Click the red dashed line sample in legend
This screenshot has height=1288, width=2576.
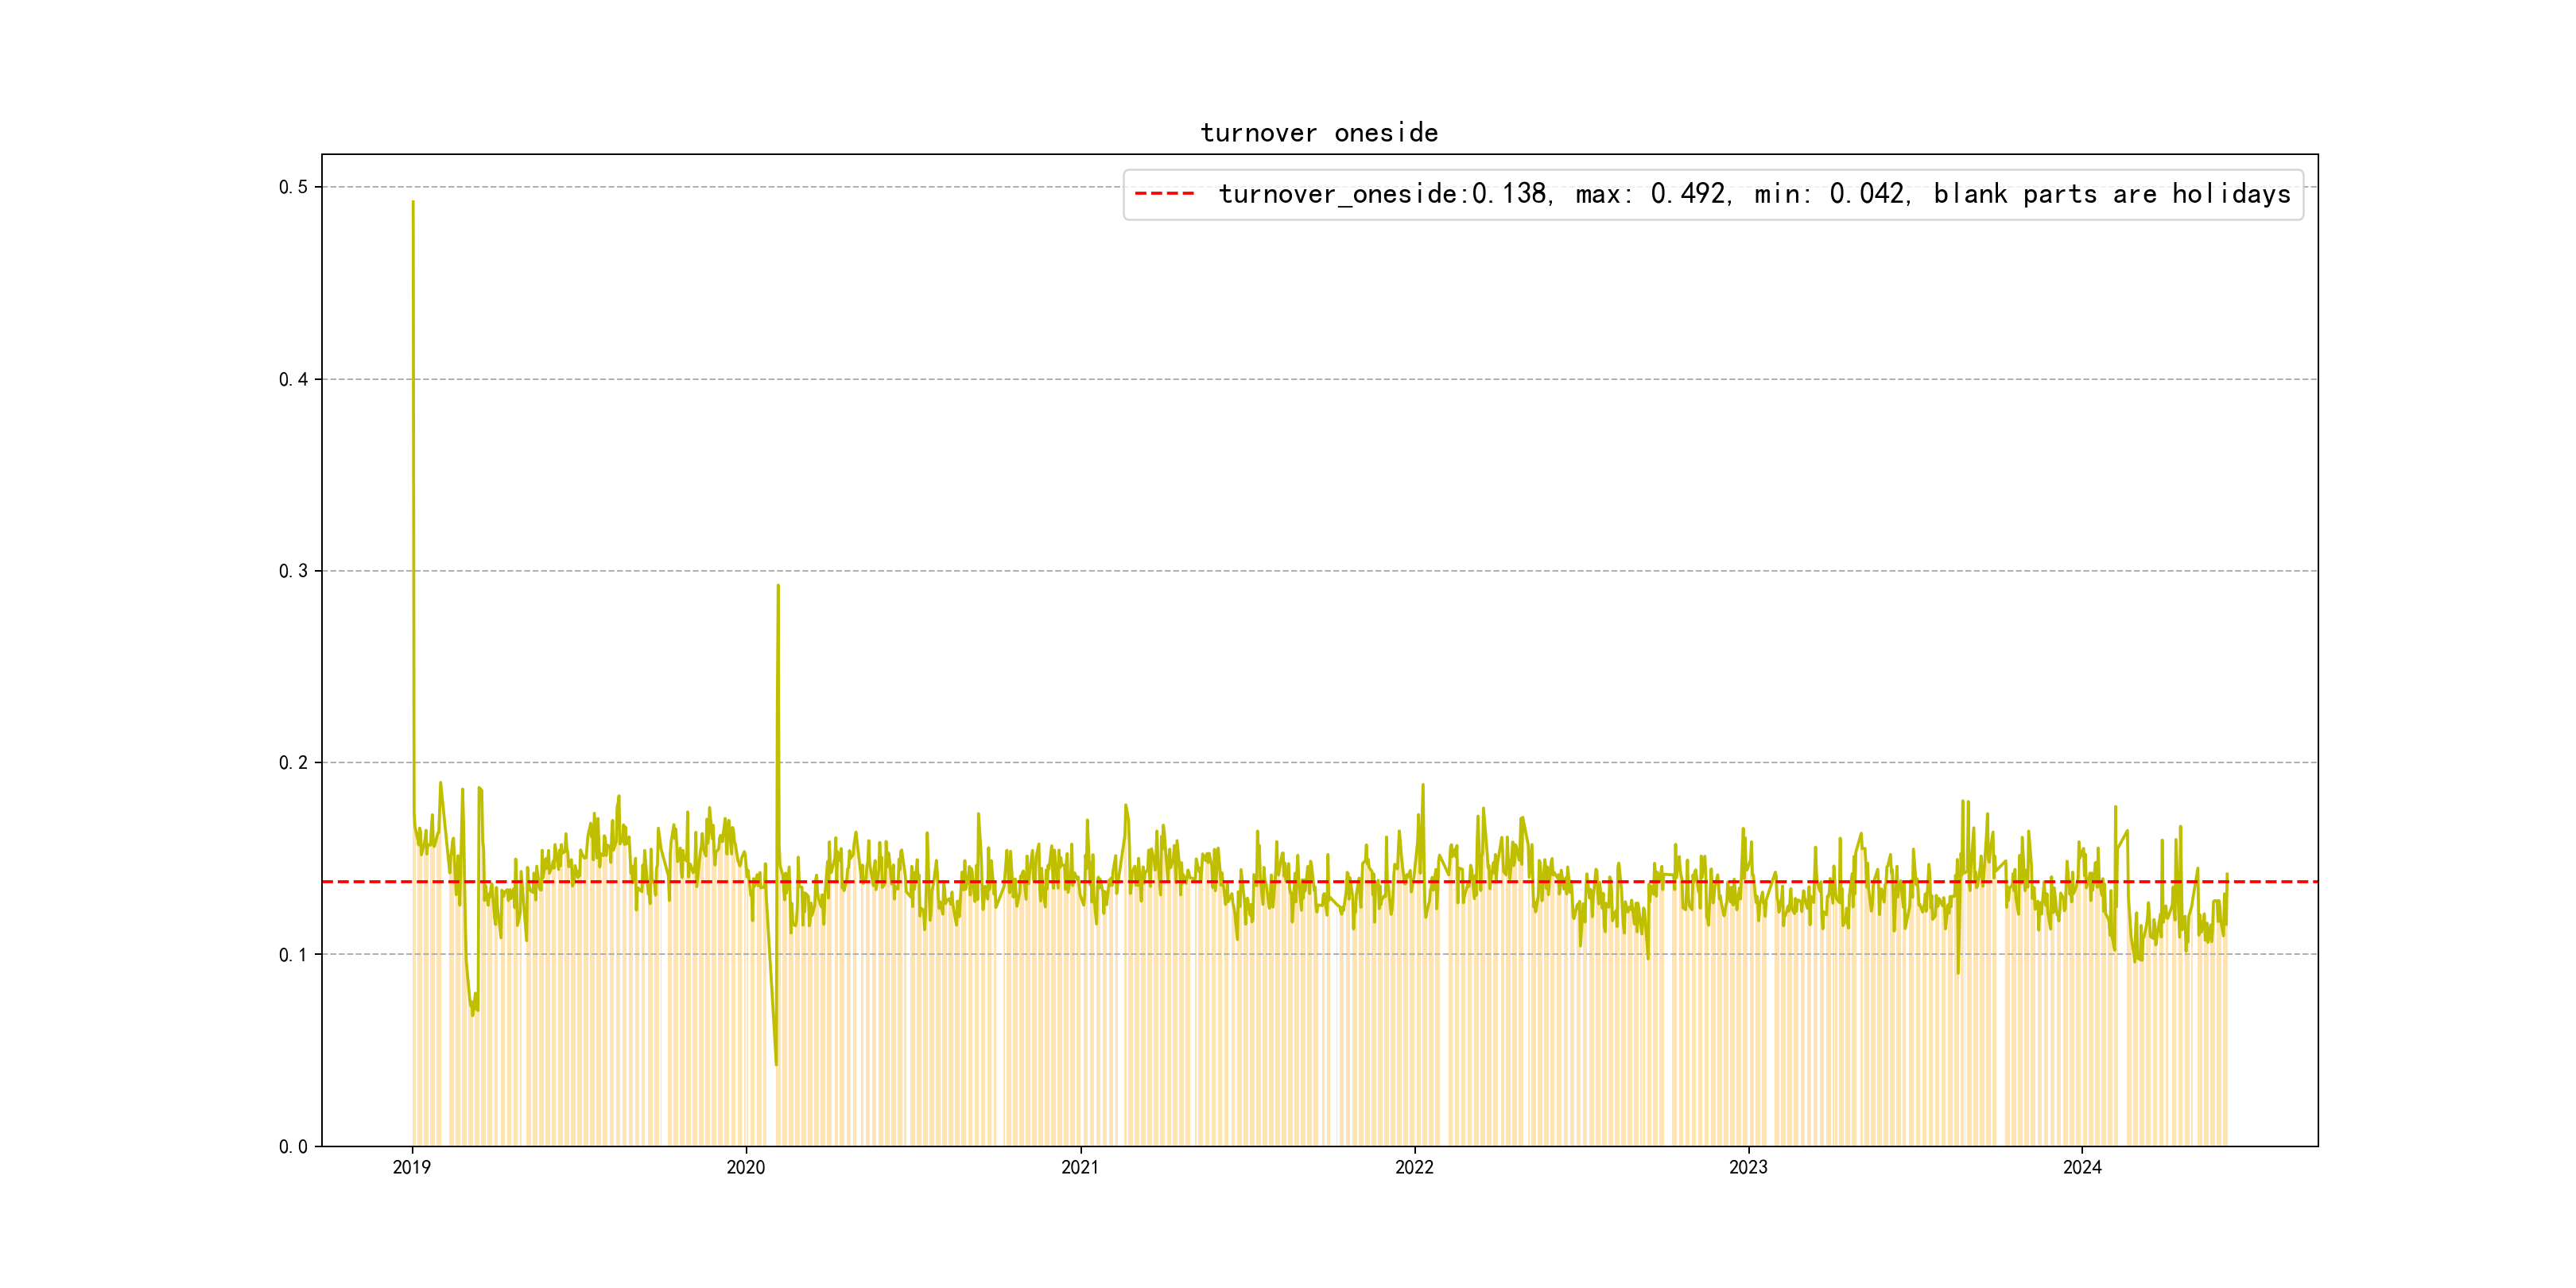pos(1164,194)
